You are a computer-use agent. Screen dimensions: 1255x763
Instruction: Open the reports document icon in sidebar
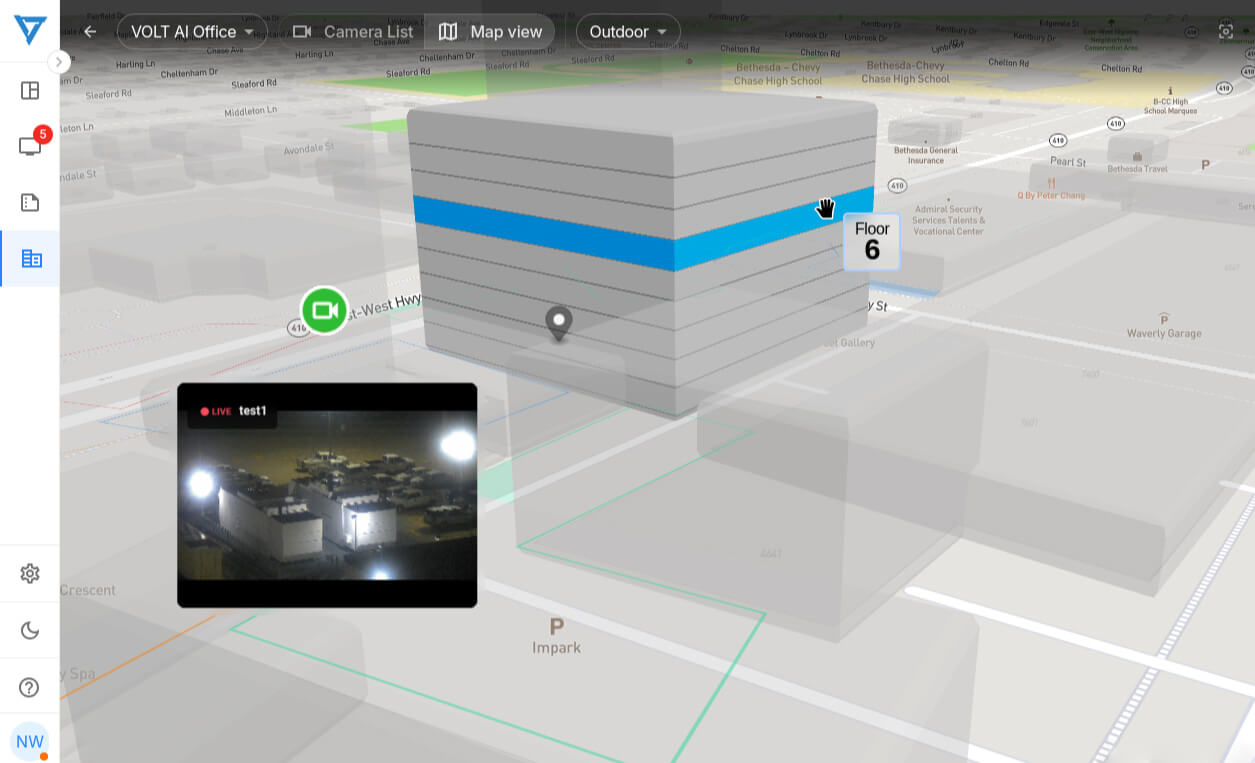click(x=30, y=202)
